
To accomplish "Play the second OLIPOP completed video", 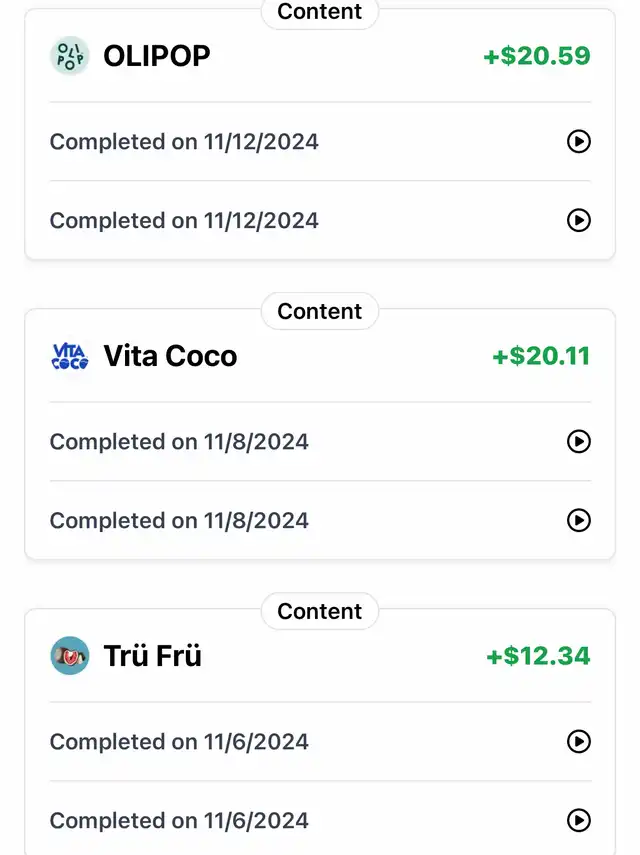I will click(579, 220).
